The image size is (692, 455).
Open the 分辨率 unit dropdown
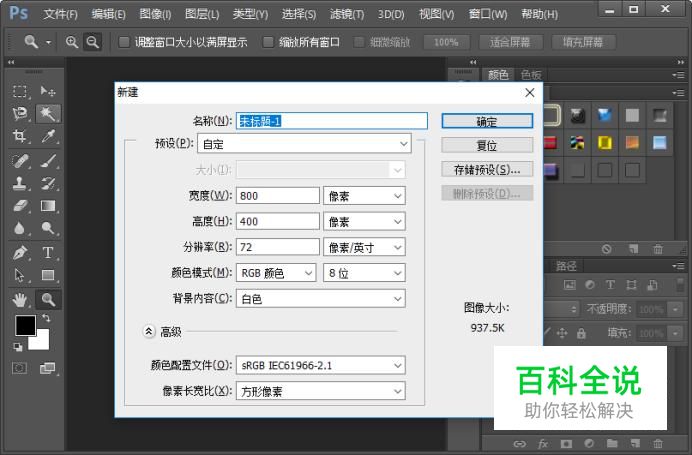[364, 247]
